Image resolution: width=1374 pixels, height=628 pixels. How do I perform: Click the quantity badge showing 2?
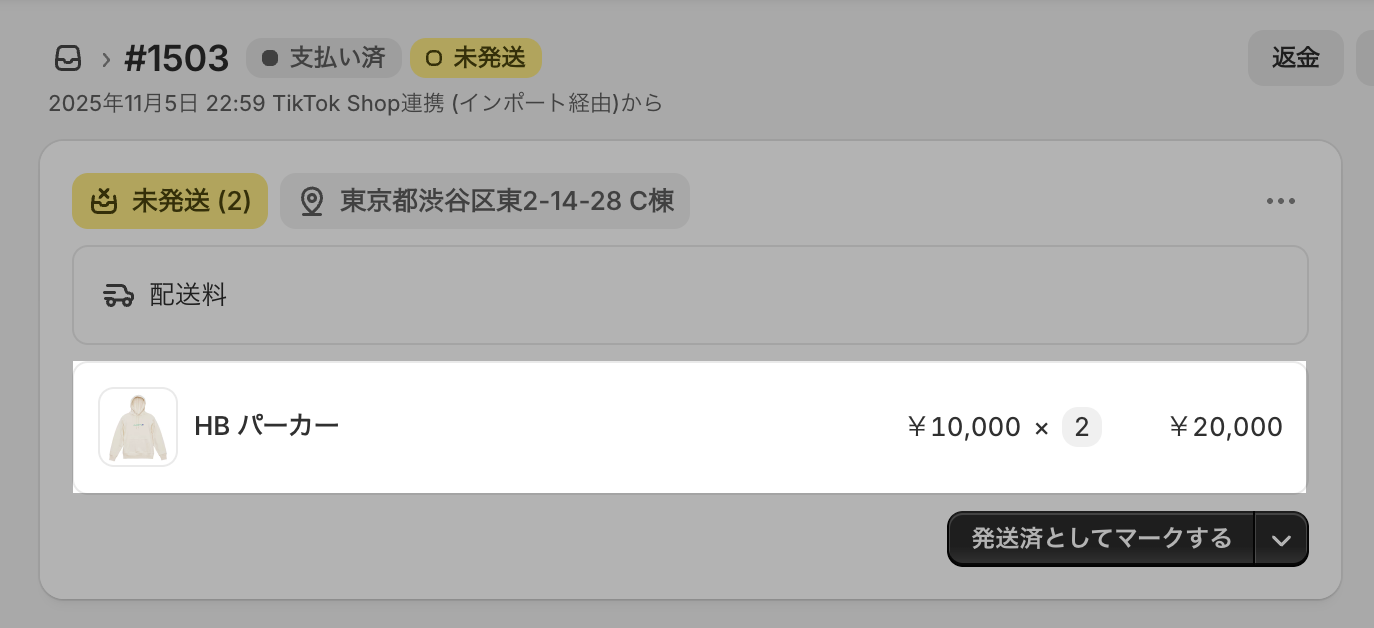(1081, 427)
